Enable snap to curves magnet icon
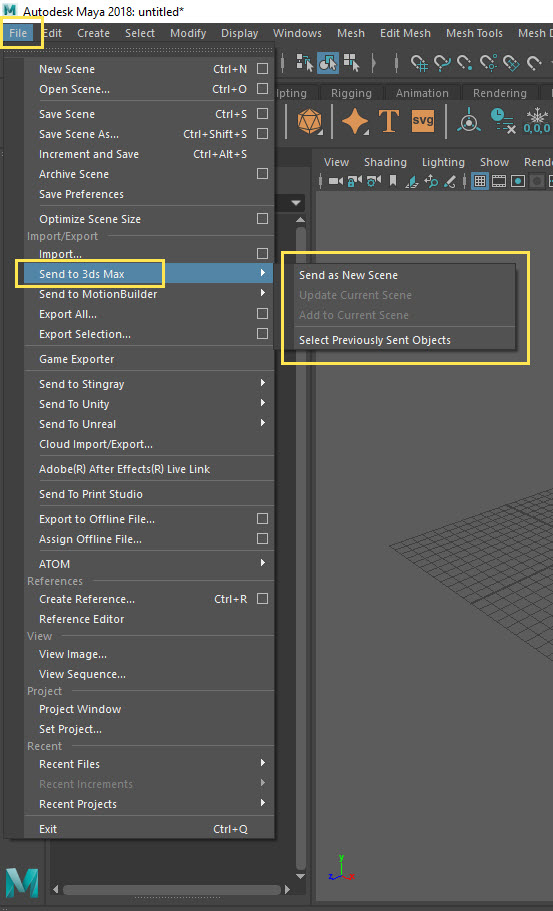The image size is (553, 911). coord(442,62)
